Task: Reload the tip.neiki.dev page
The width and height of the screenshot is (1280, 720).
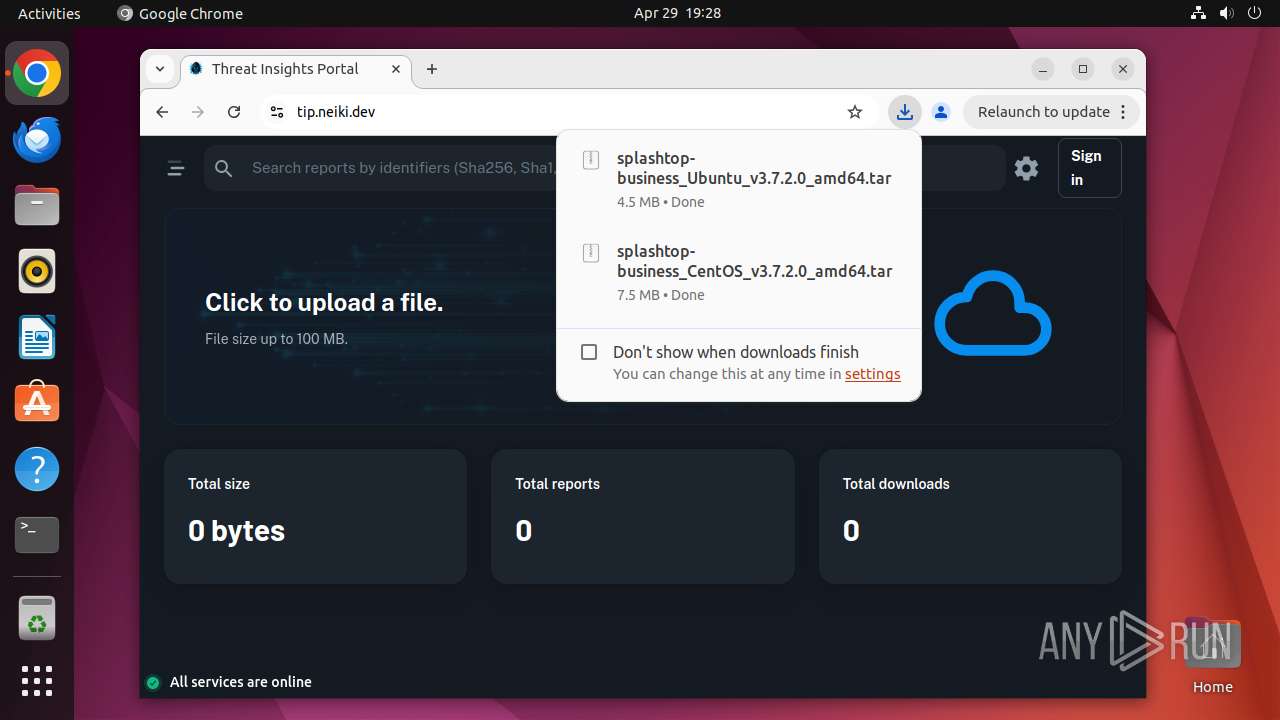Action: tap(234, 112)
